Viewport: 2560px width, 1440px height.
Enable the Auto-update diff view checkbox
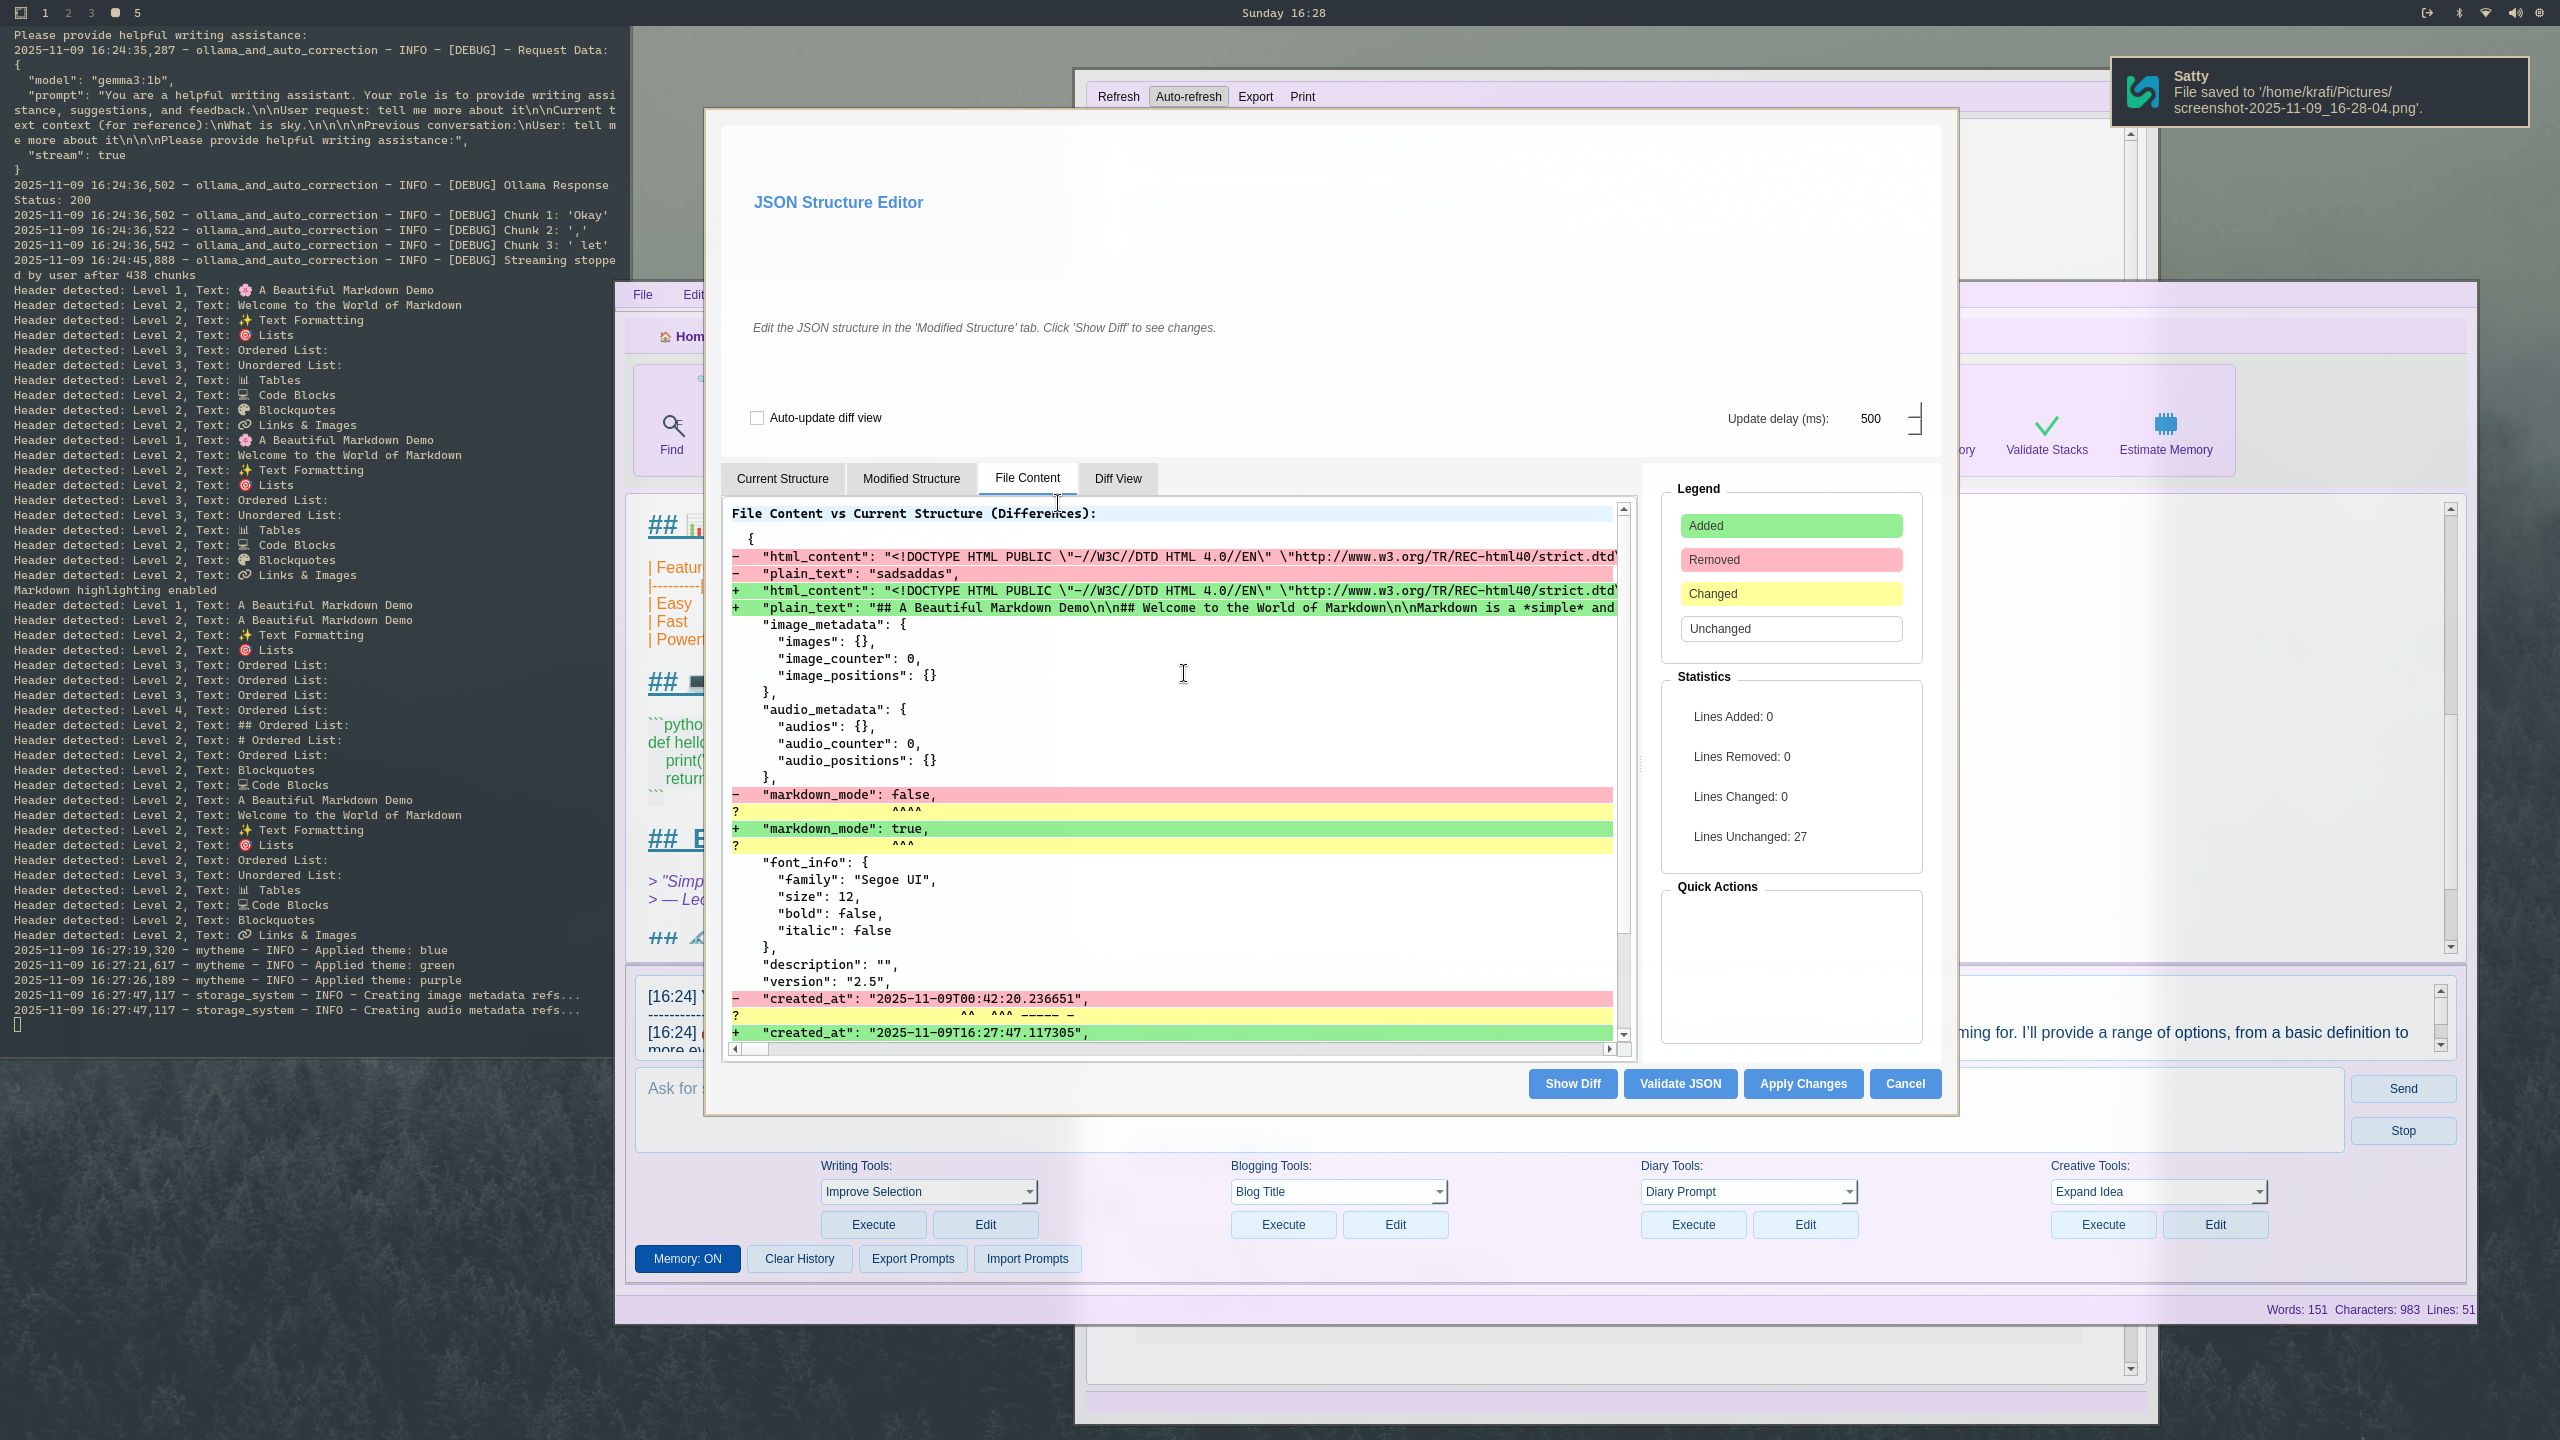point(757,418)
